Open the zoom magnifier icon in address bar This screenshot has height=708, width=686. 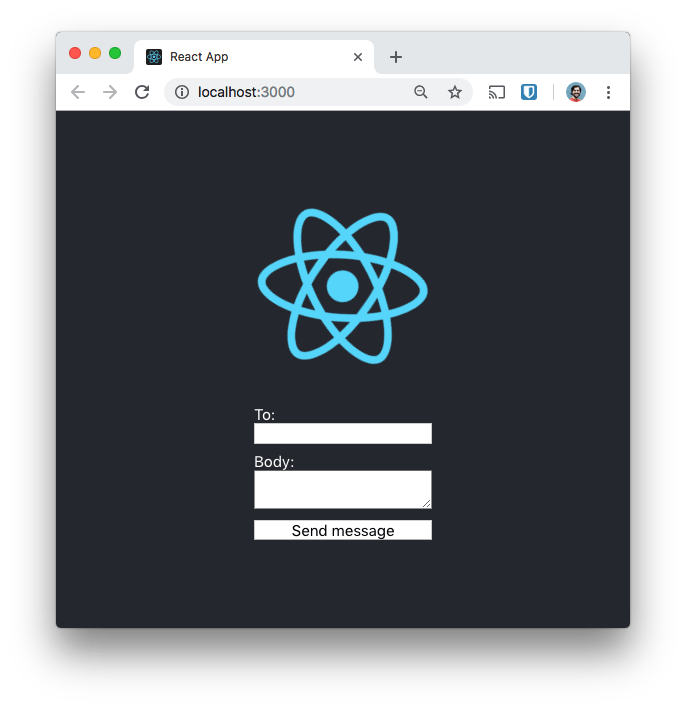tap(420, 92)
